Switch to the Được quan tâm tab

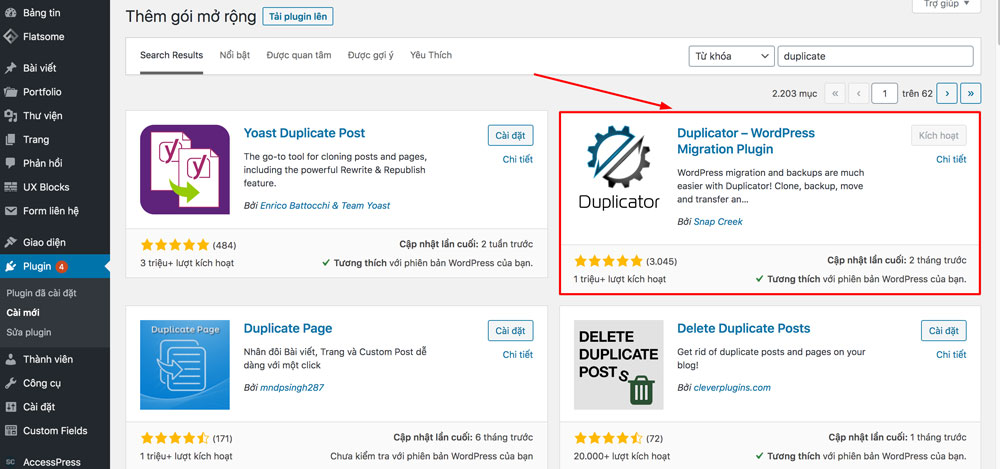[x=299, y=55]
